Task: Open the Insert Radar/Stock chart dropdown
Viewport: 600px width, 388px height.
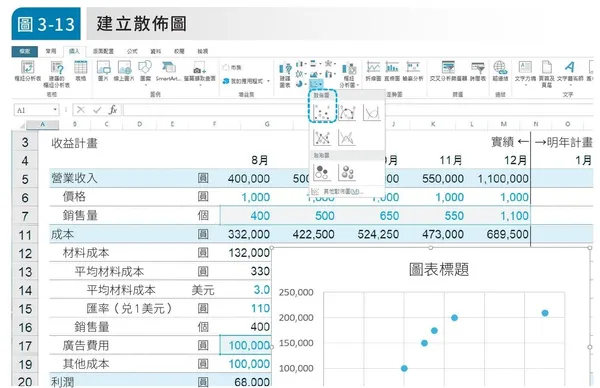Action: 330,64
